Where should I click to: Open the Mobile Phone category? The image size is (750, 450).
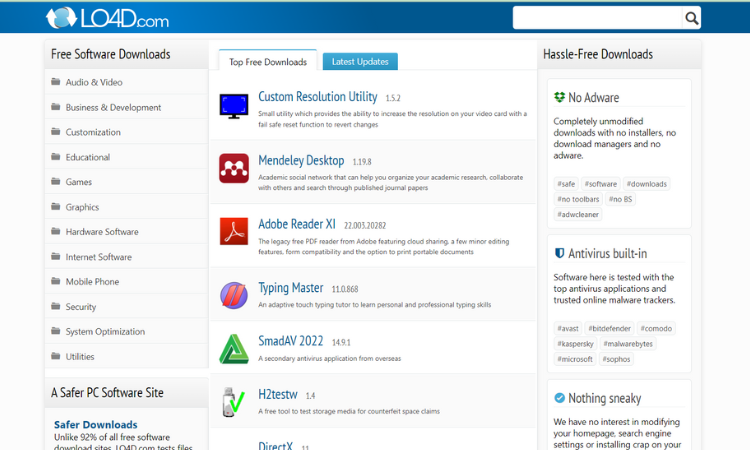tap(92, 282)
